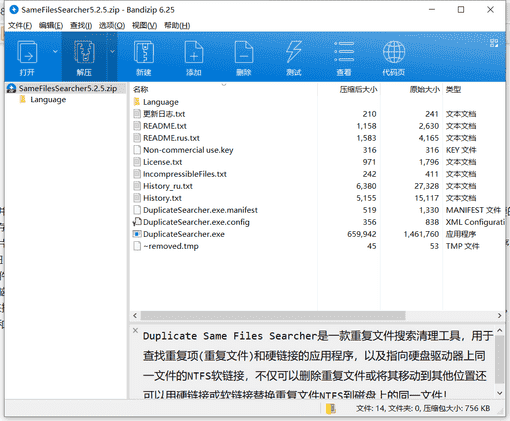Open the 文件(F) menu
Screen dimensions: 510x421
point(20,26)
